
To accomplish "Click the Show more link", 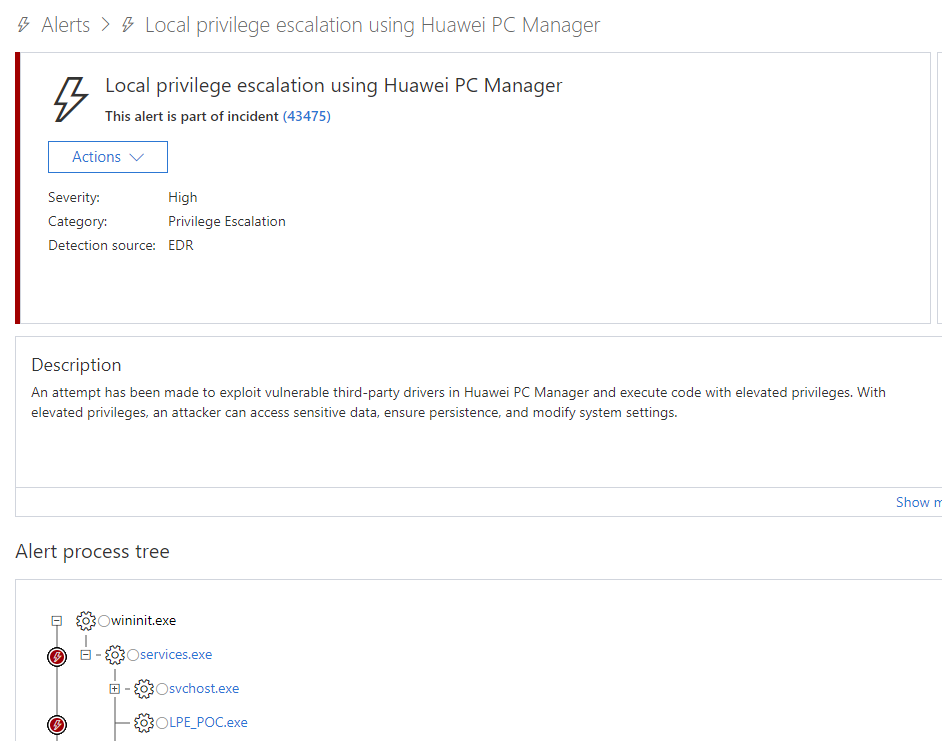I will point(916,502).
